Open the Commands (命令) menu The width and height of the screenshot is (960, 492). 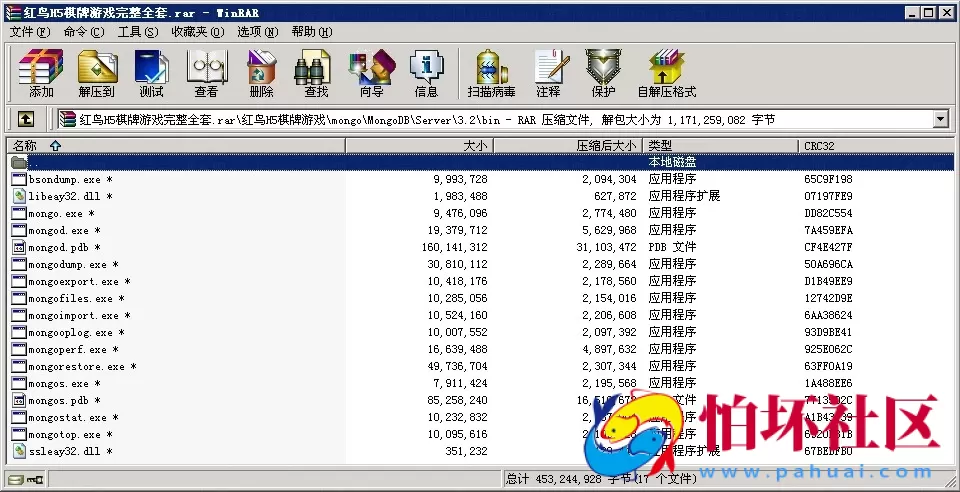tap(84, 32)
